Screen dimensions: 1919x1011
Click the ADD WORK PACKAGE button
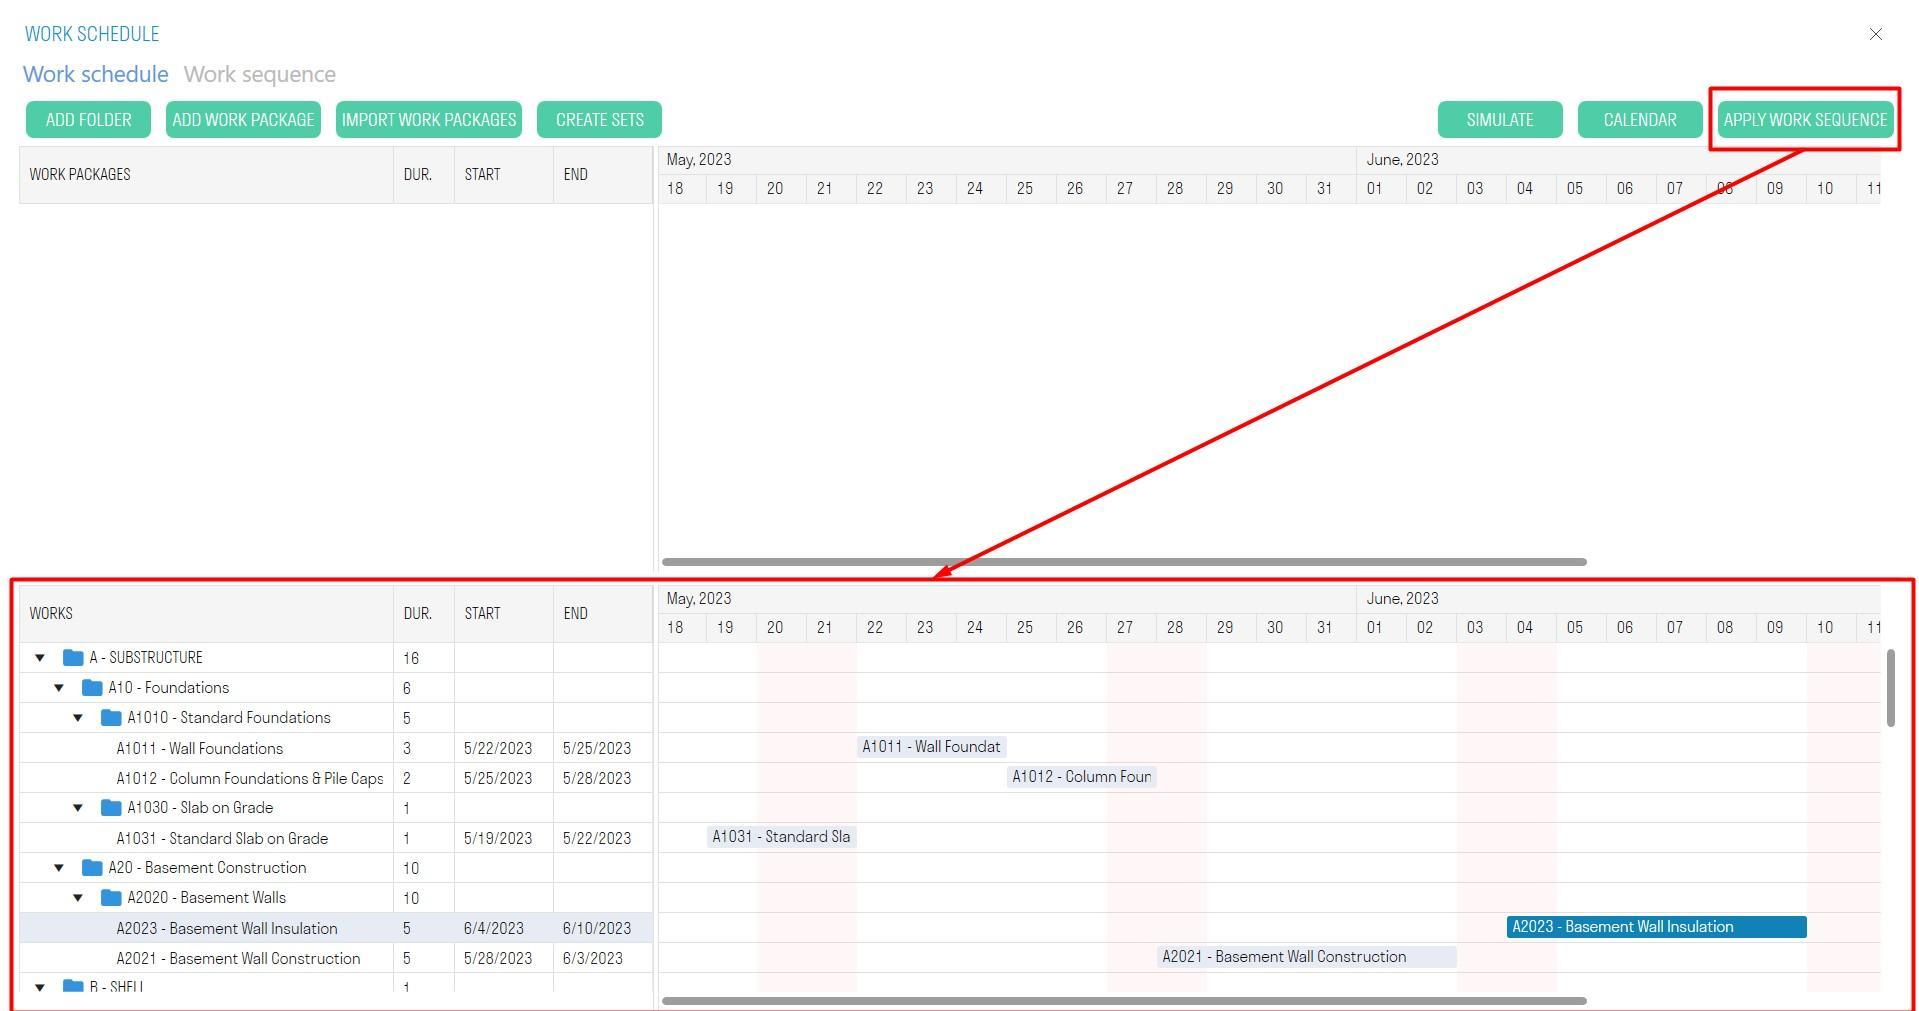coord(243,120)
